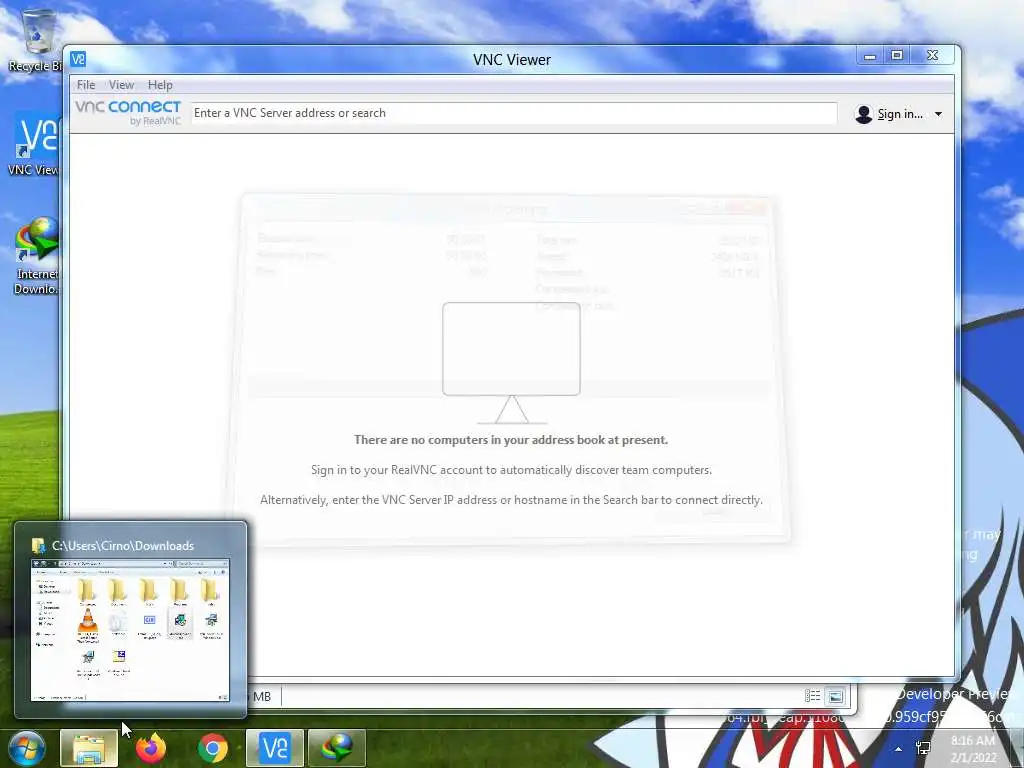Open the Downloads folder window thumbnail preview

click(131, 630)
